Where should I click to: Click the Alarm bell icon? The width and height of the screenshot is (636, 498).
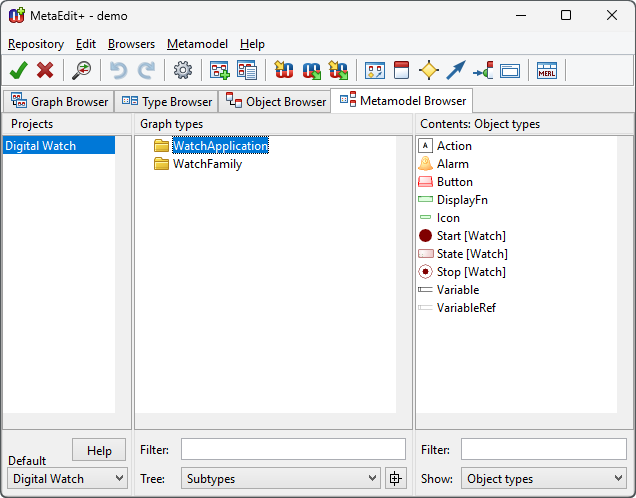point(425,163)
